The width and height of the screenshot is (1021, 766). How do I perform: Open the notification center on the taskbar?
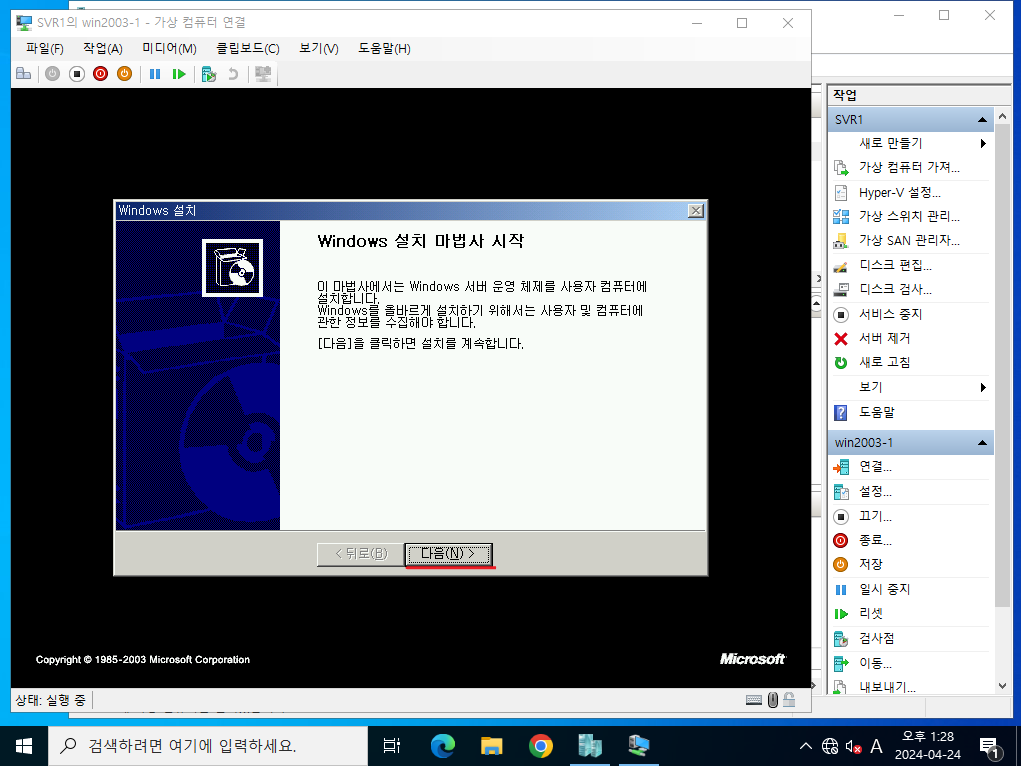(x=989, y=746)
